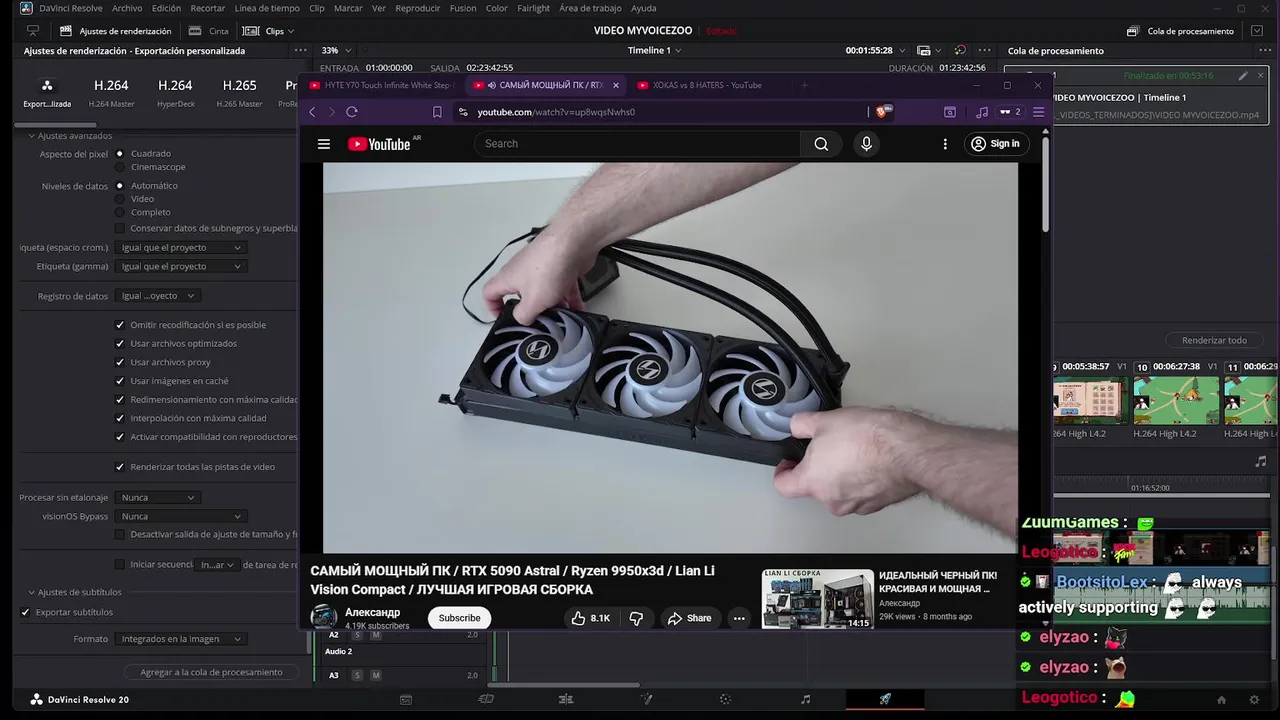Switch to HYTE Y70 Touch browser tab
The height and width of the screenshot is (720, 1280).
[381, 85]
